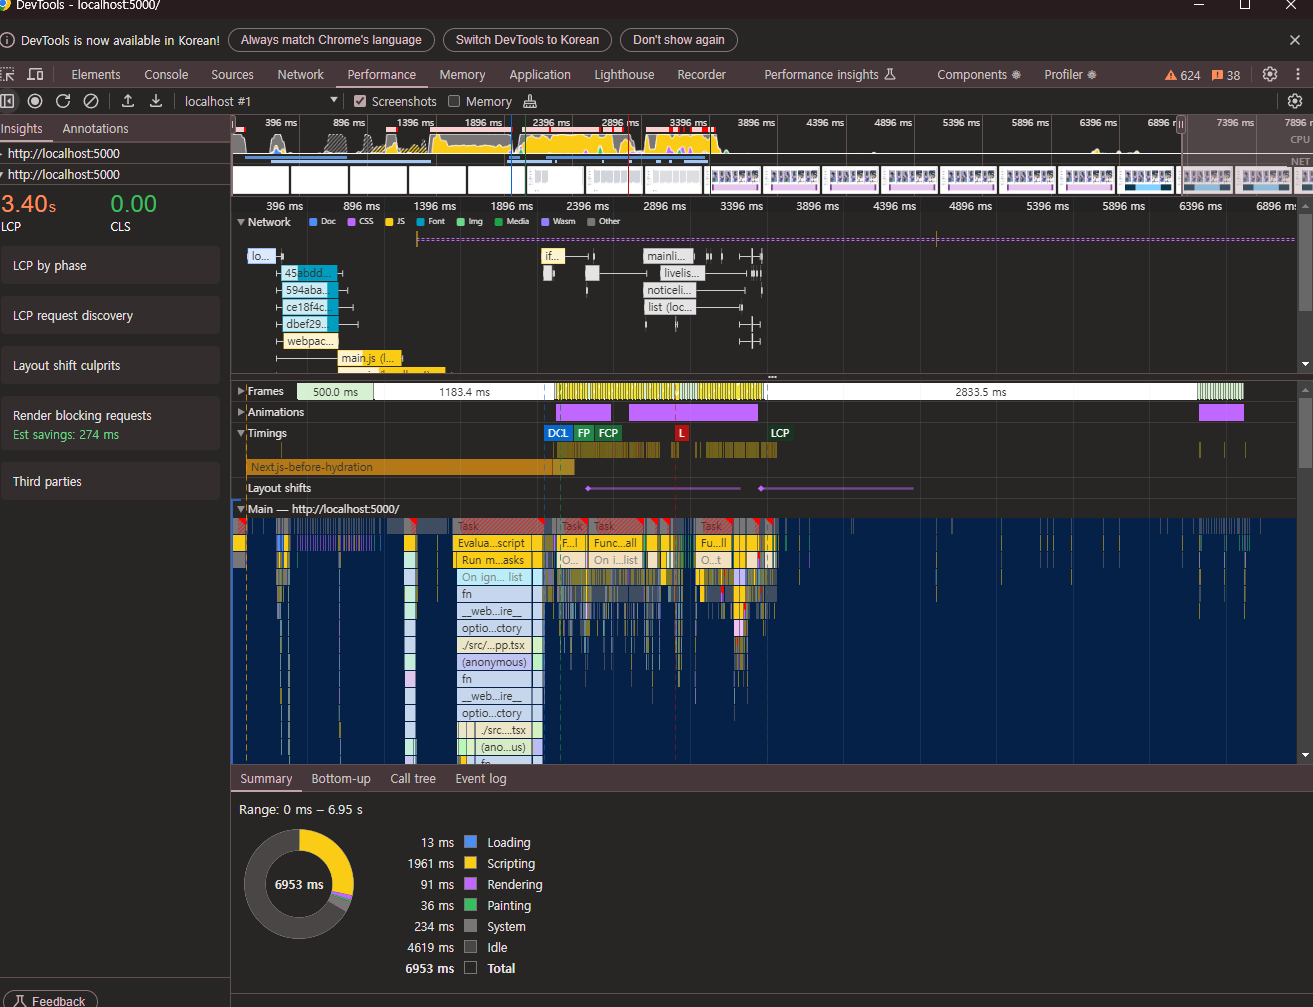Click the CLS 0.00 metric
The width and height of the screenshot is (1313, 1007).
(x=133, y=212)
